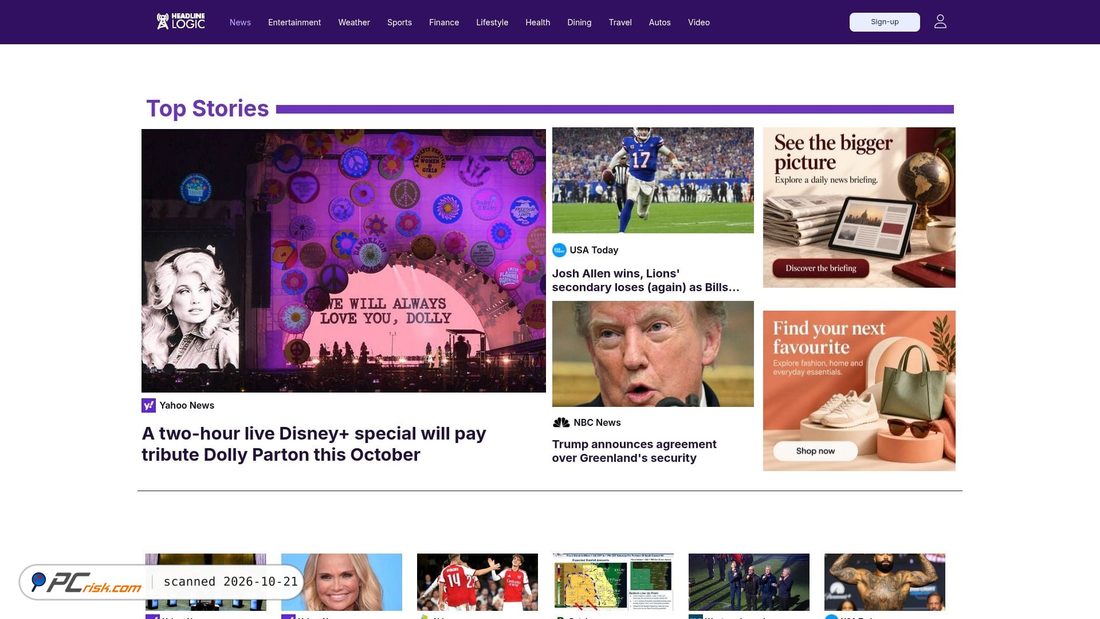Open Trump announces Greenland agreement headline
Image resolution: width=1100 pixels, height=619 pixels.
[x=634, y=451]
